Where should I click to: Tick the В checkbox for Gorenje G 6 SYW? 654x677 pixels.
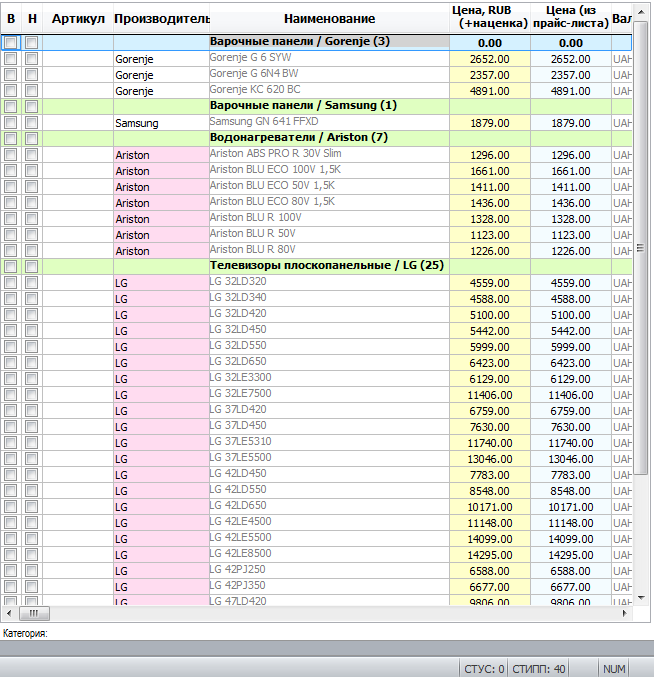click(x=11, y=59)
